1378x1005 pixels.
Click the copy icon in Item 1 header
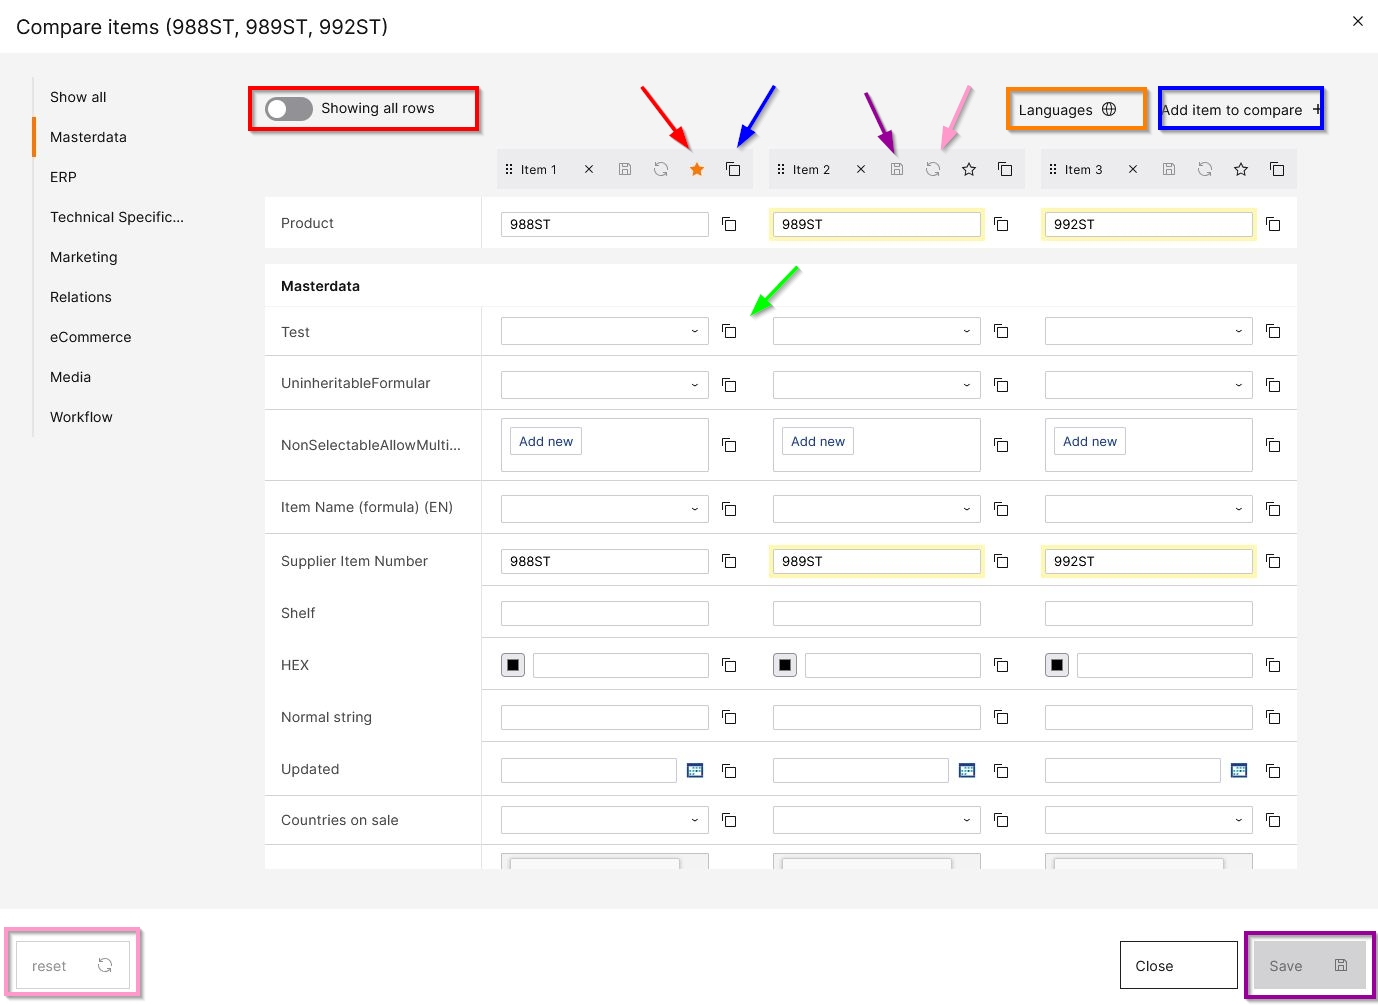(x=733, y=170)
